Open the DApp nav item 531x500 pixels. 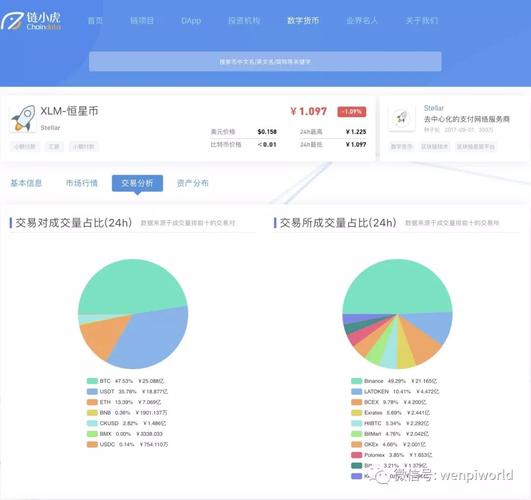pyautogui.click(x=191, y=21)
